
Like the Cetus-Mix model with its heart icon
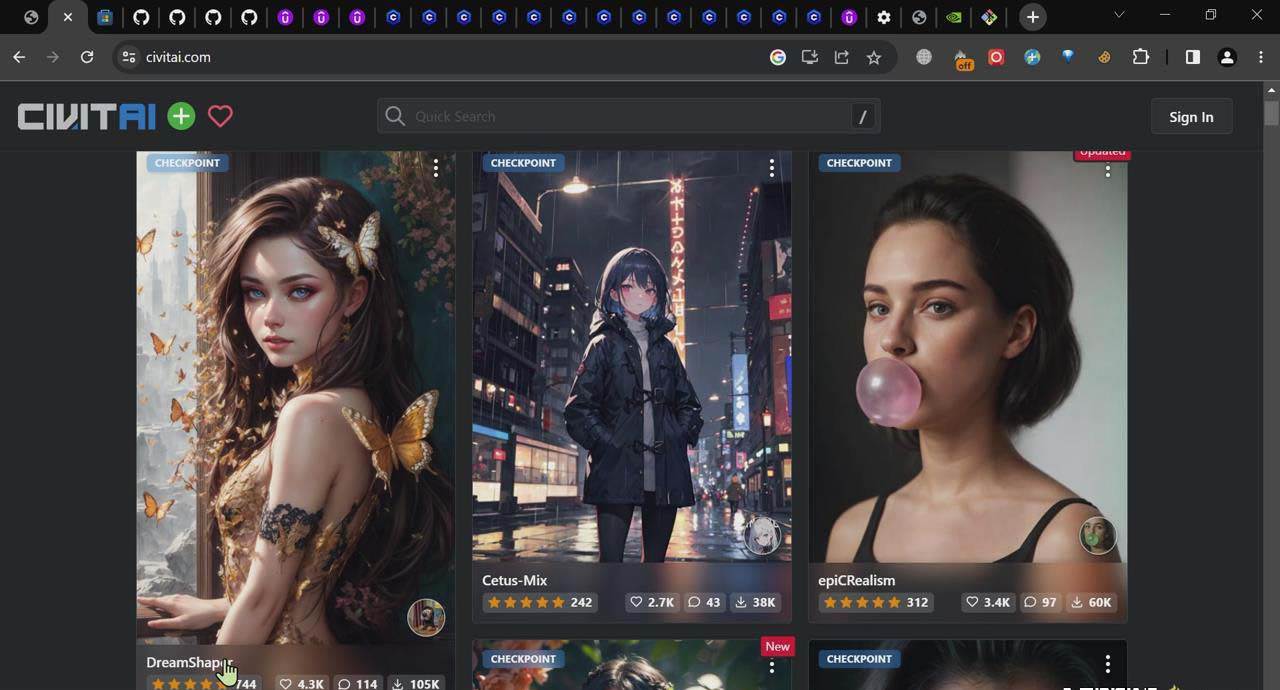[636, 602]
